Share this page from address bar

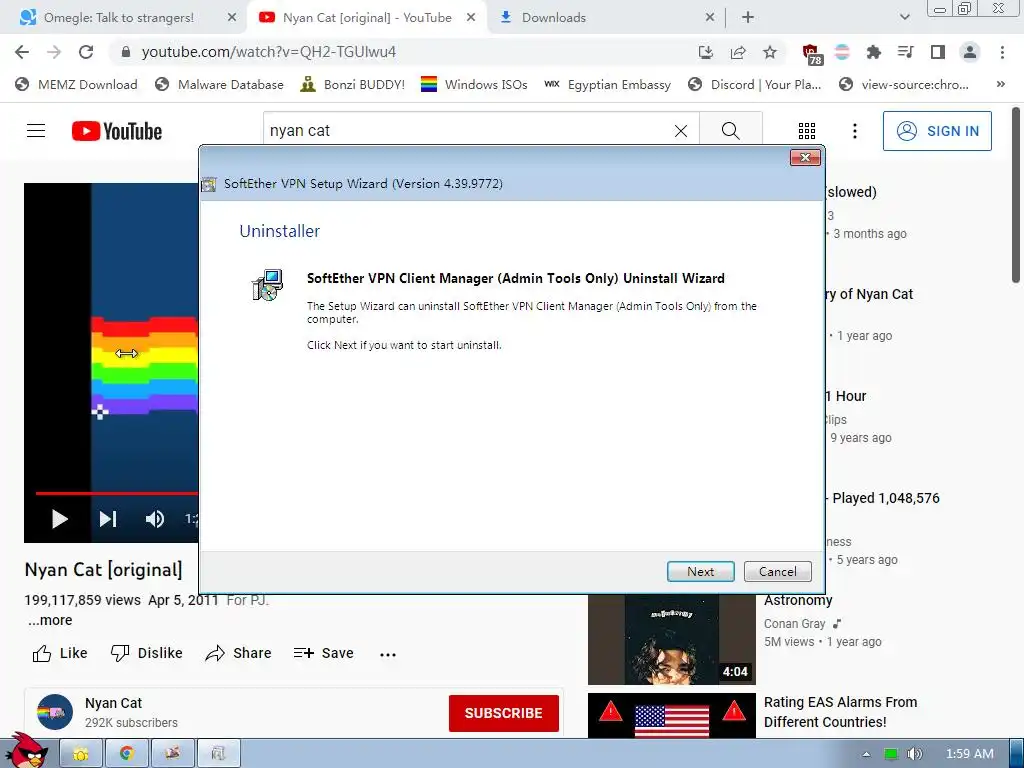click(738, 52)
